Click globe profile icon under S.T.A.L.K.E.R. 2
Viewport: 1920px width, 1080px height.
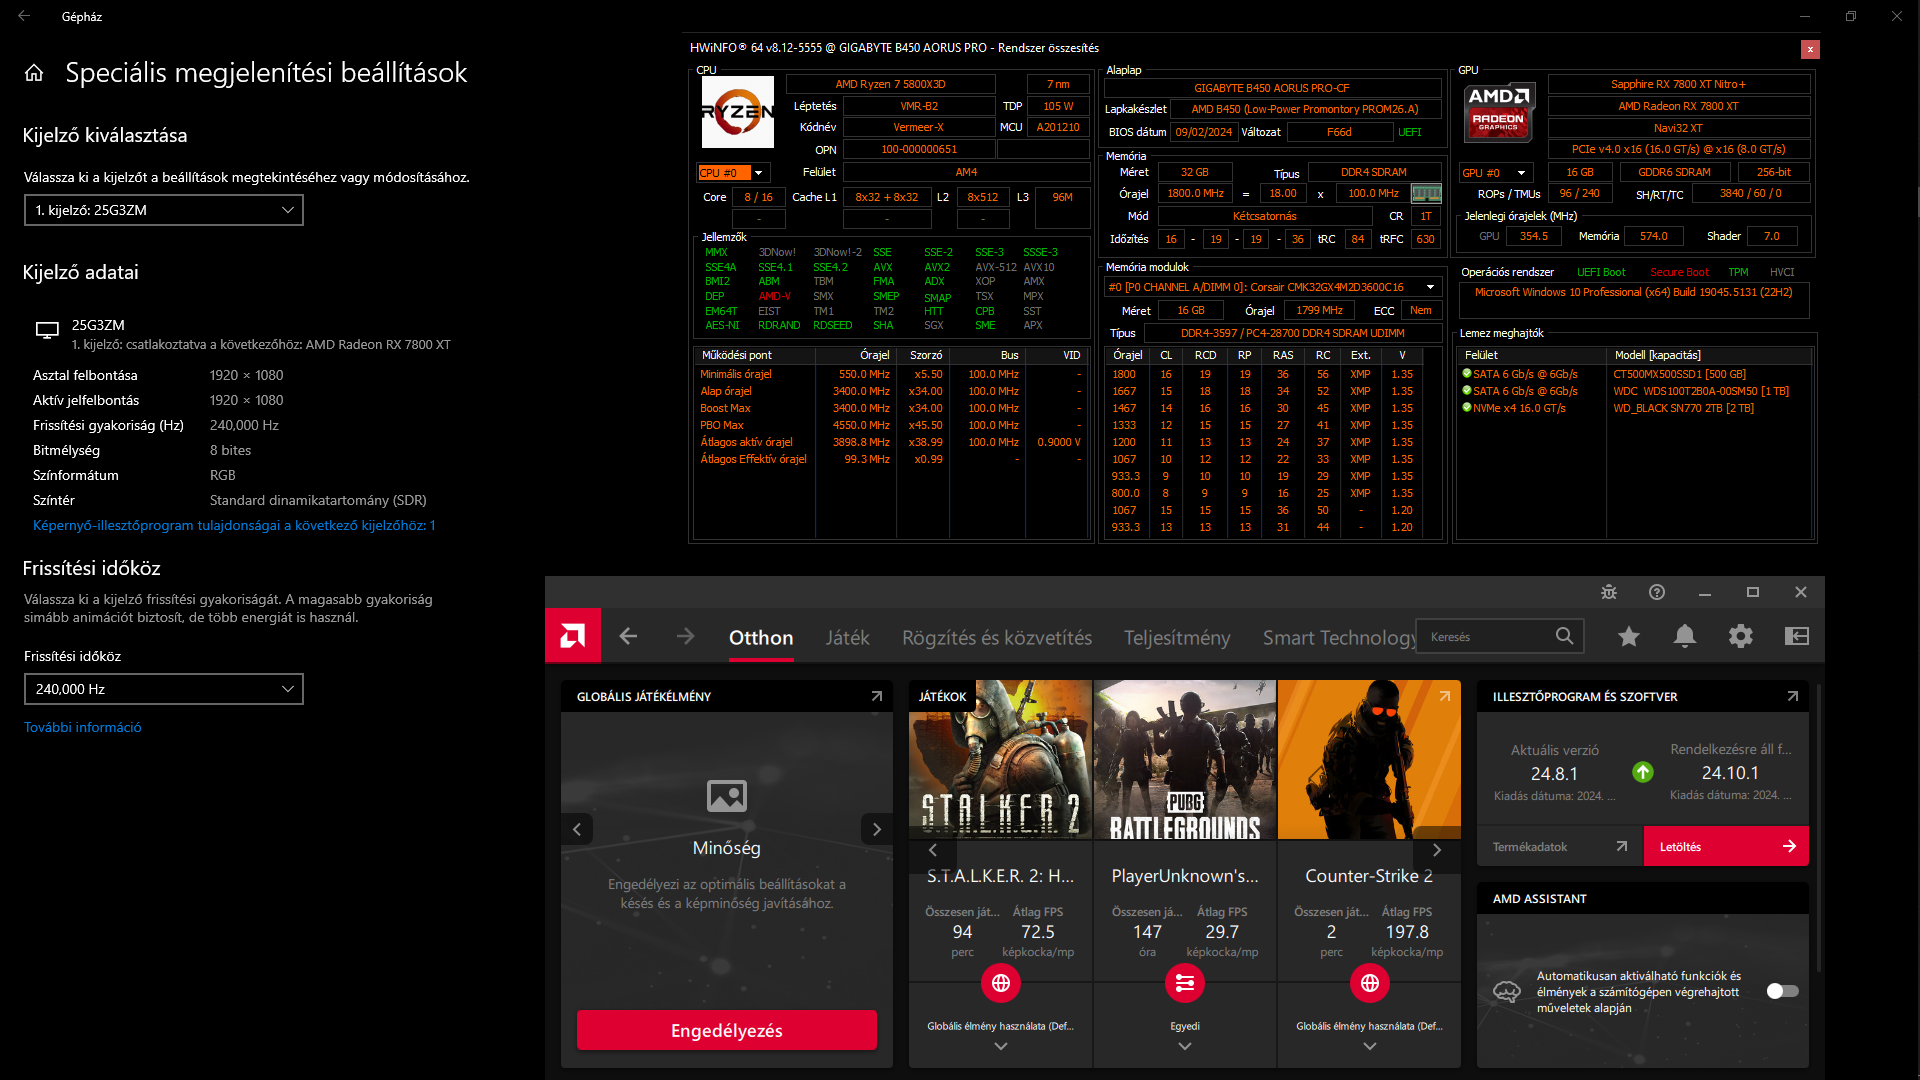(x=1001, y=983)
